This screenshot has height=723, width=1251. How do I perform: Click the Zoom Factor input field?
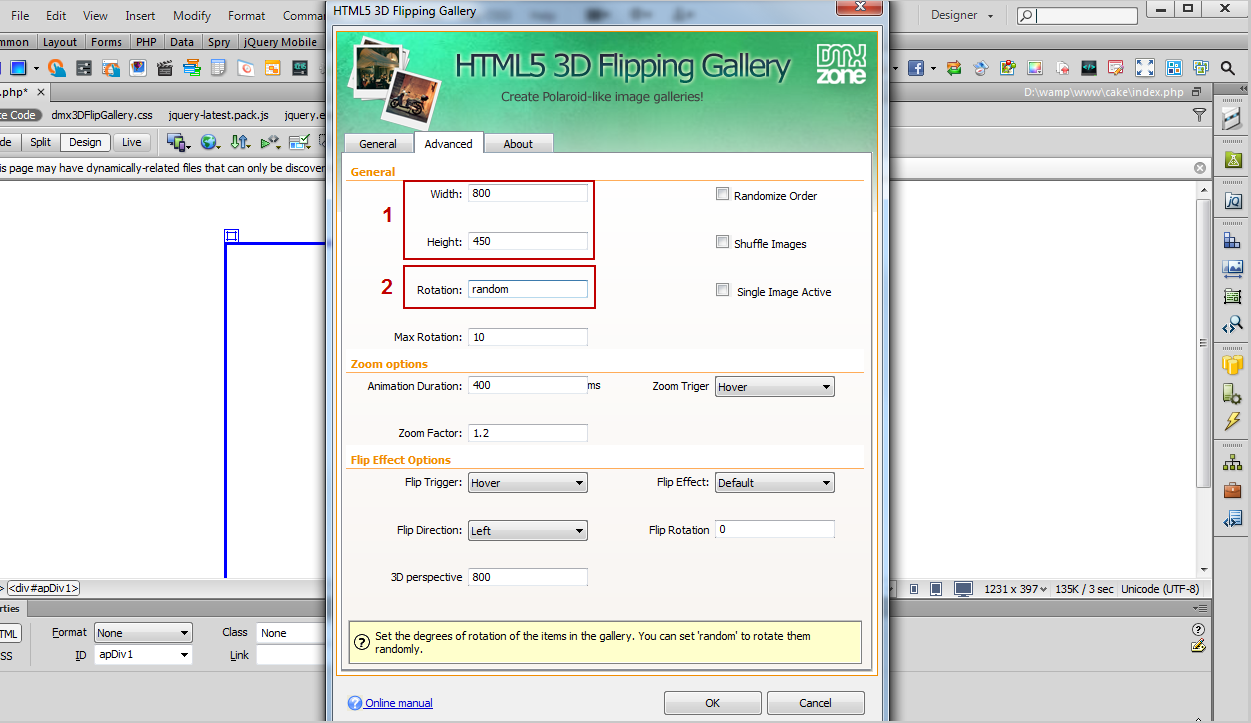[x=527, y=433]
